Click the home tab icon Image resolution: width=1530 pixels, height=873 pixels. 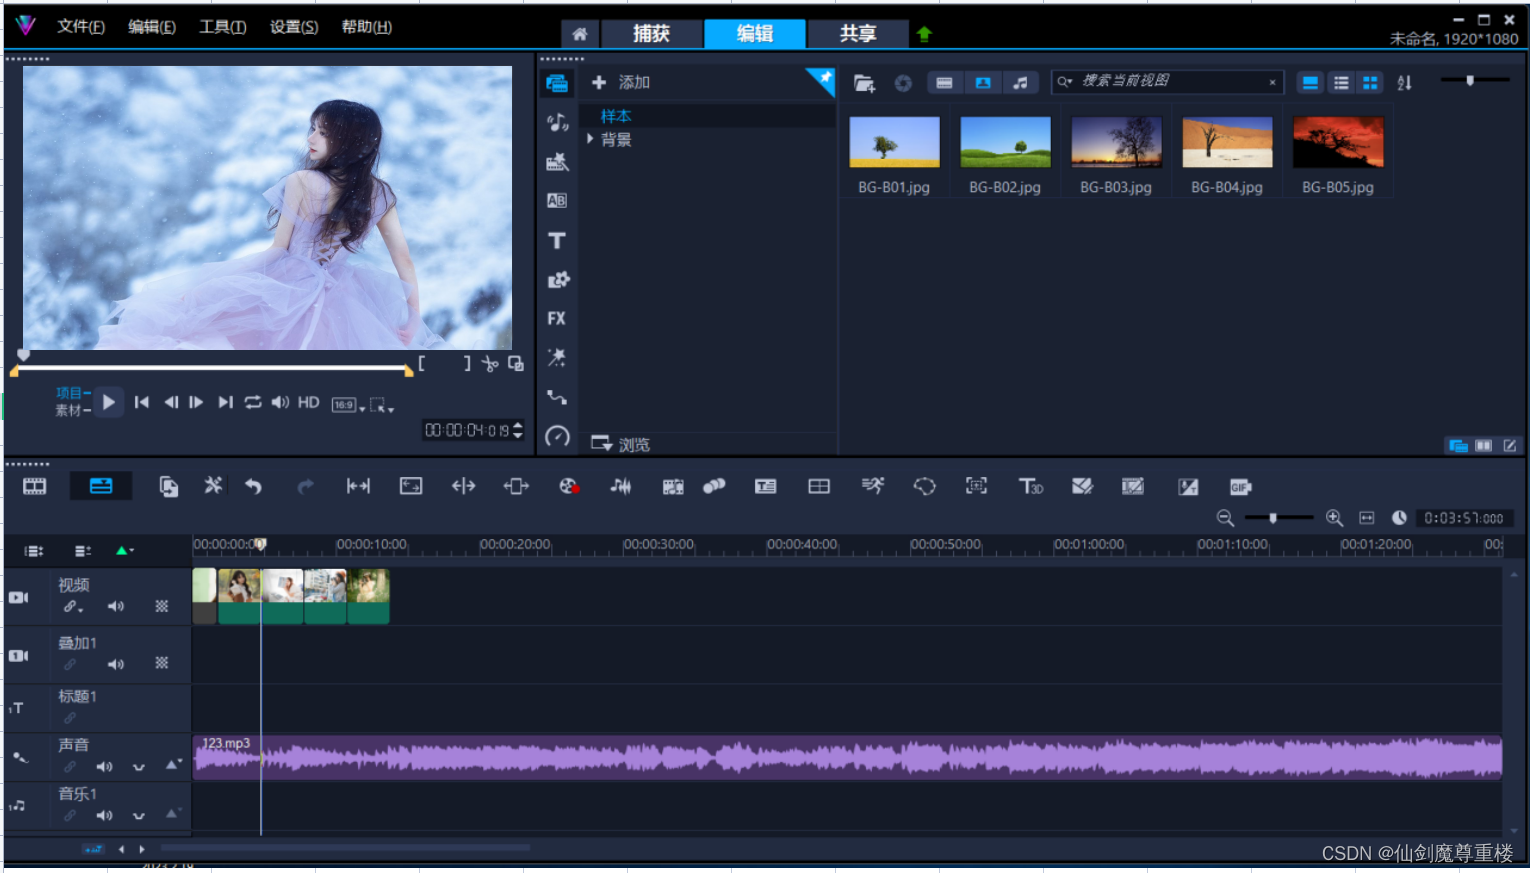(x=580, y=34)
